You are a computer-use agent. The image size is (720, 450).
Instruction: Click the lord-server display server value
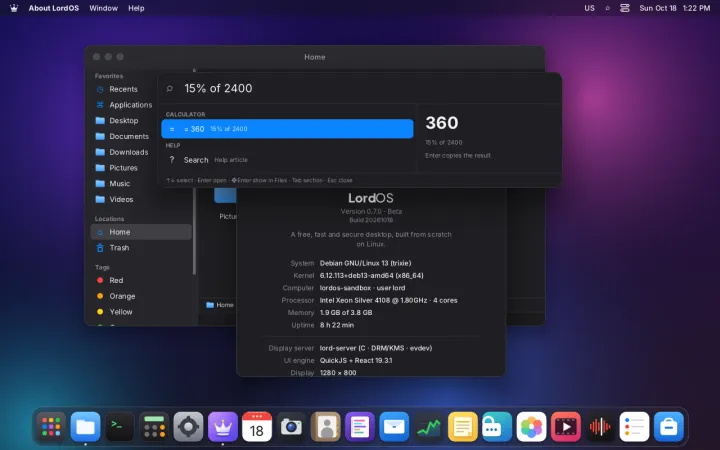point(376,348)
